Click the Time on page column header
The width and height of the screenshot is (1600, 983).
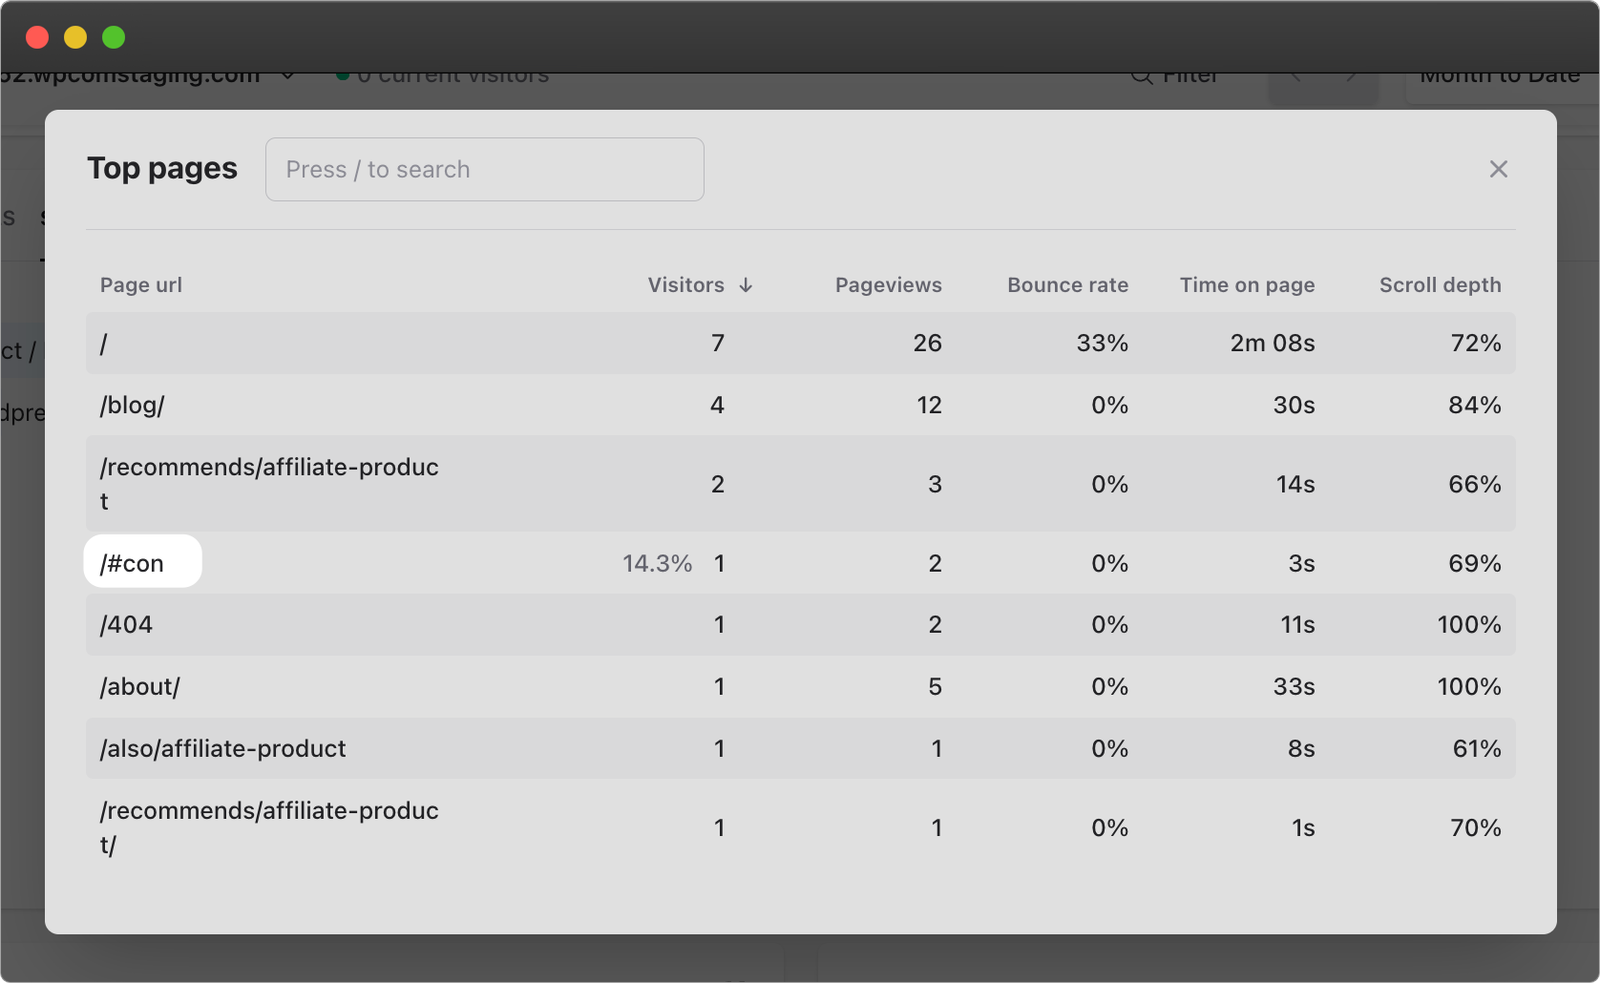tap(1246, 285)
